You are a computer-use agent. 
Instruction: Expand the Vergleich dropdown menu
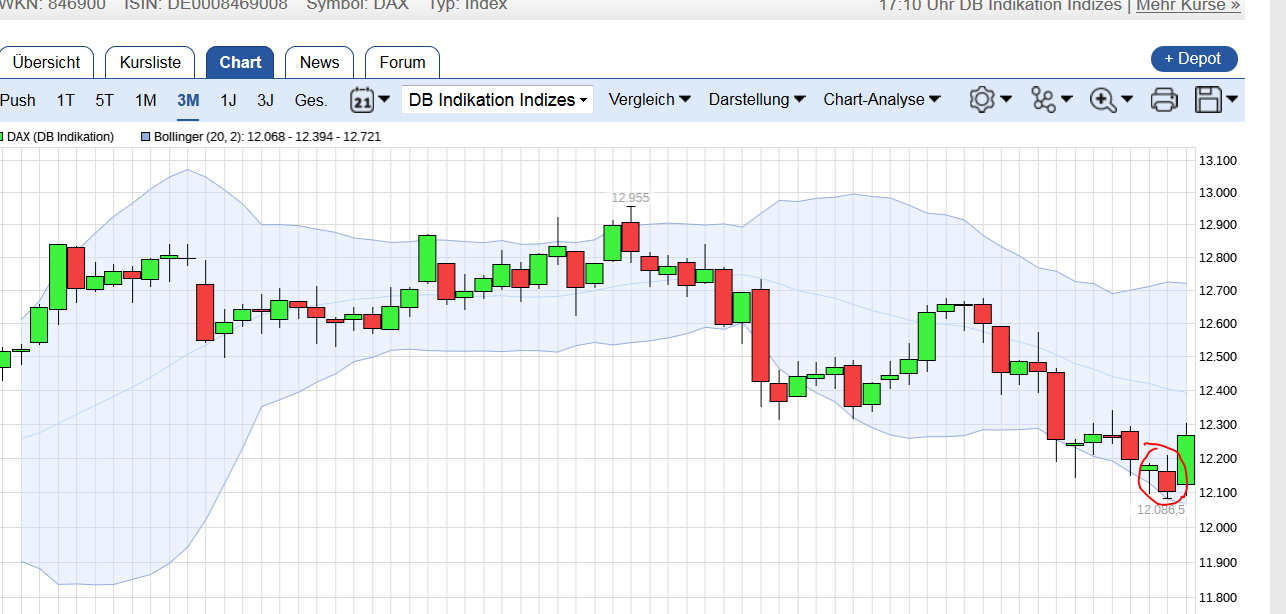point(650,100)
